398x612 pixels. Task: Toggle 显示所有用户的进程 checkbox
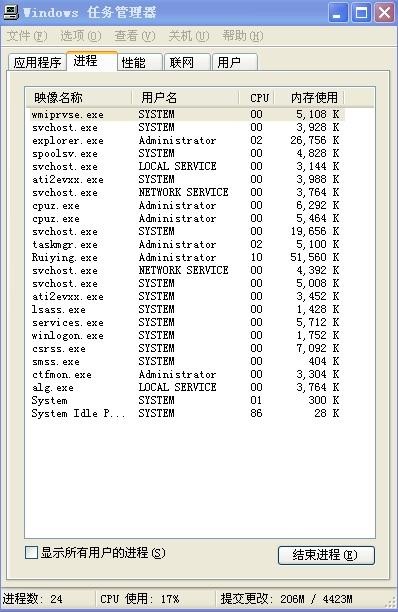[31, 553]
